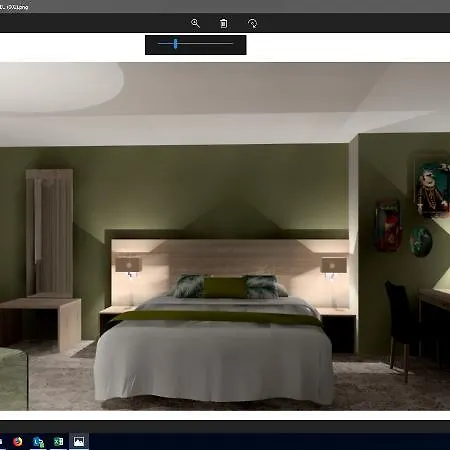The image size is (450, 450).
Task: Click the right bedside wall lamp in the image
Action: coord(333,266)
